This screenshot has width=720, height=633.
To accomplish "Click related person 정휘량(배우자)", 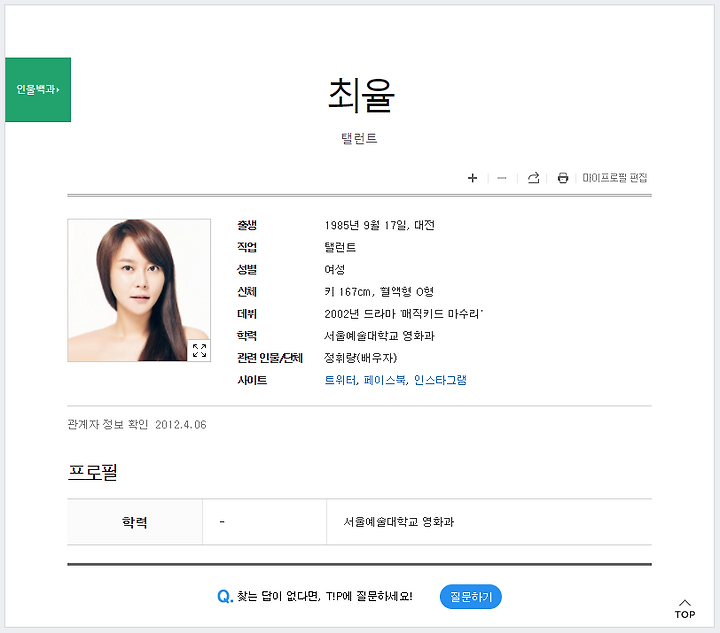I will 360,358.
